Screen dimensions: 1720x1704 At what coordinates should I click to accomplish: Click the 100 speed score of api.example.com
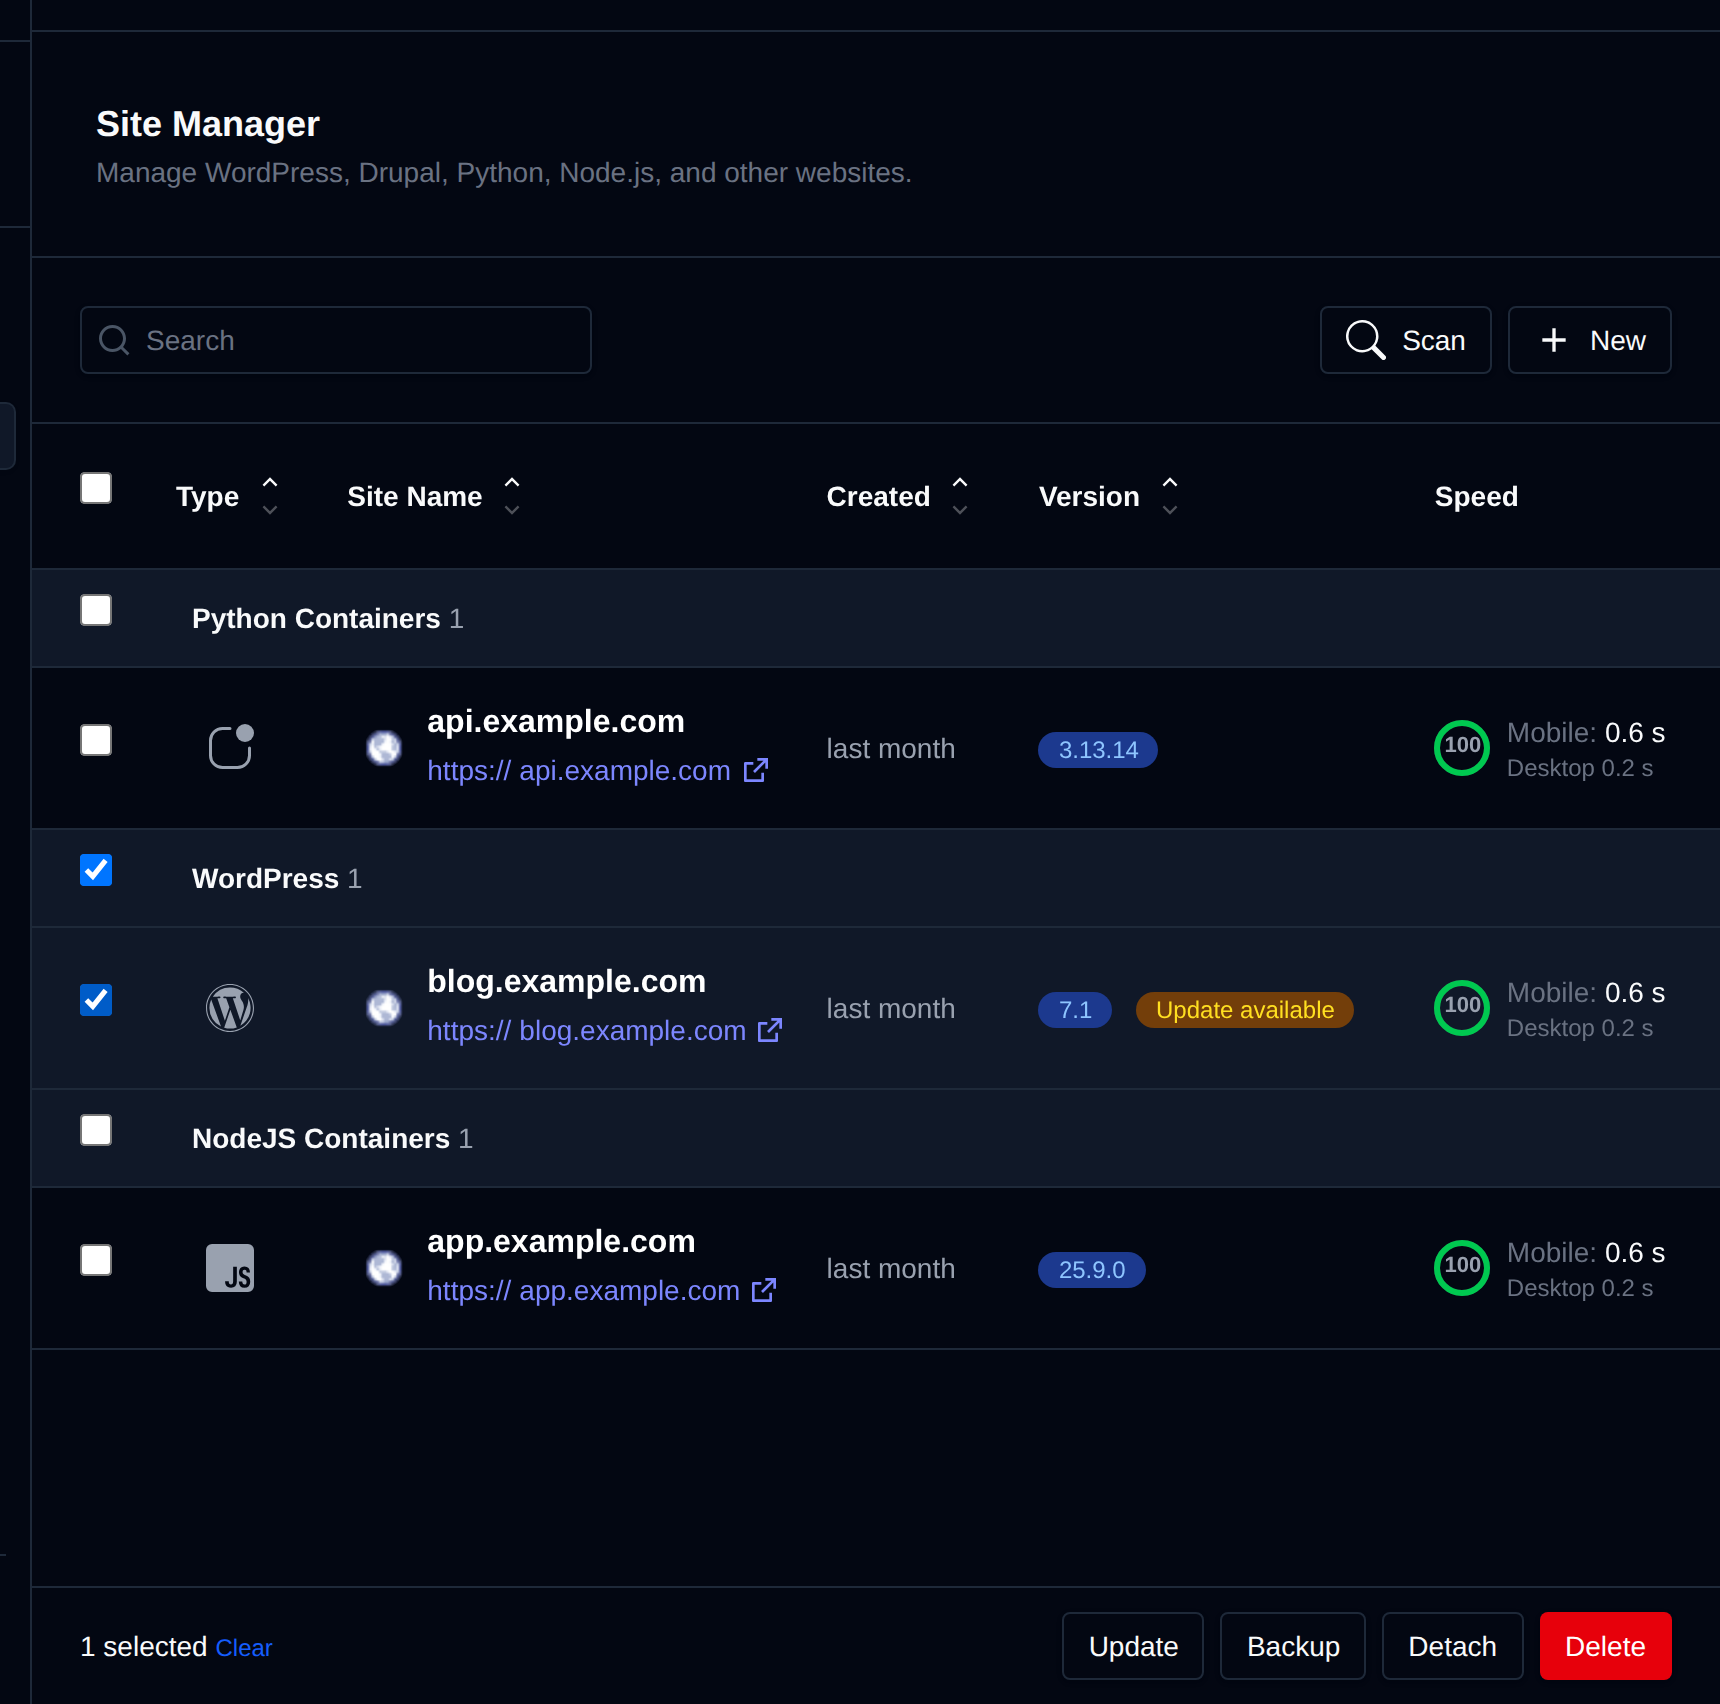click(1462, 748)
